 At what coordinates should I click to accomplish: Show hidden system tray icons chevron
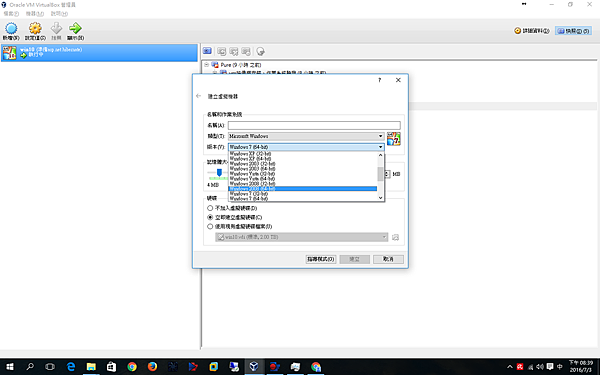coord(510,367)
